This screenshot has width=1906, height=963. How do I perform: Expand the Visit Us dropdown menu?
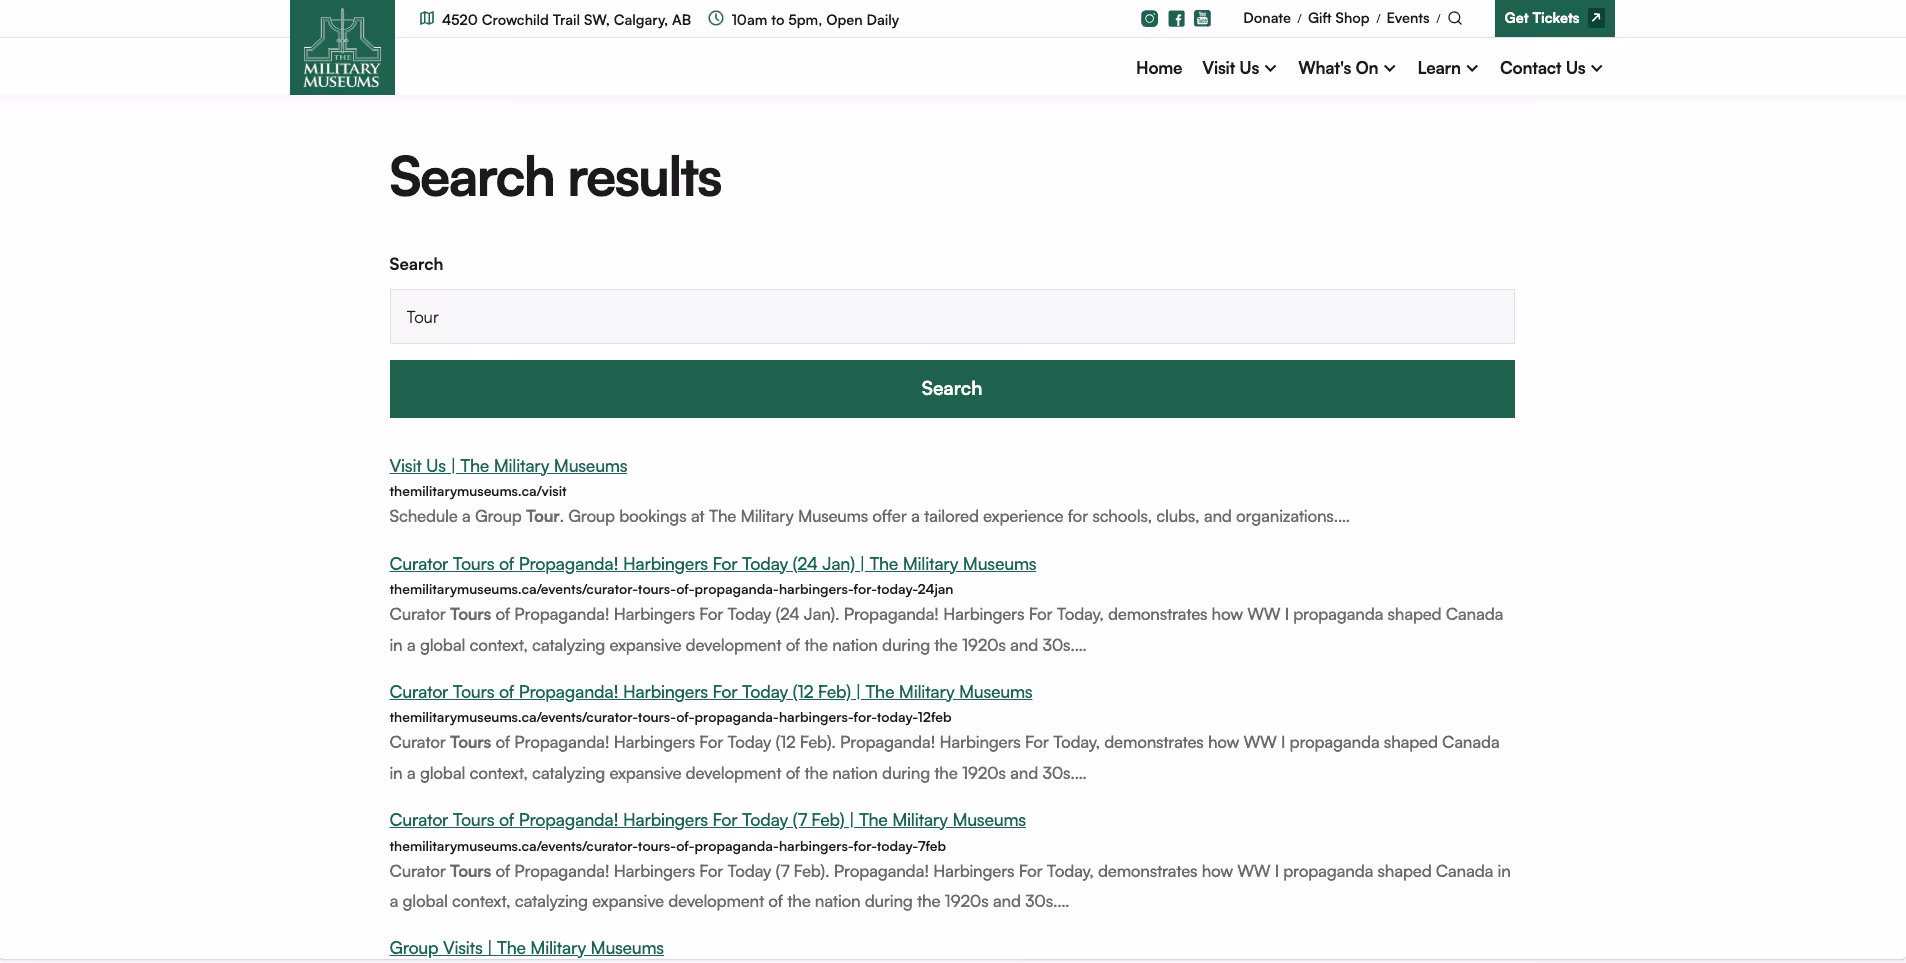tap(1239, 68)
